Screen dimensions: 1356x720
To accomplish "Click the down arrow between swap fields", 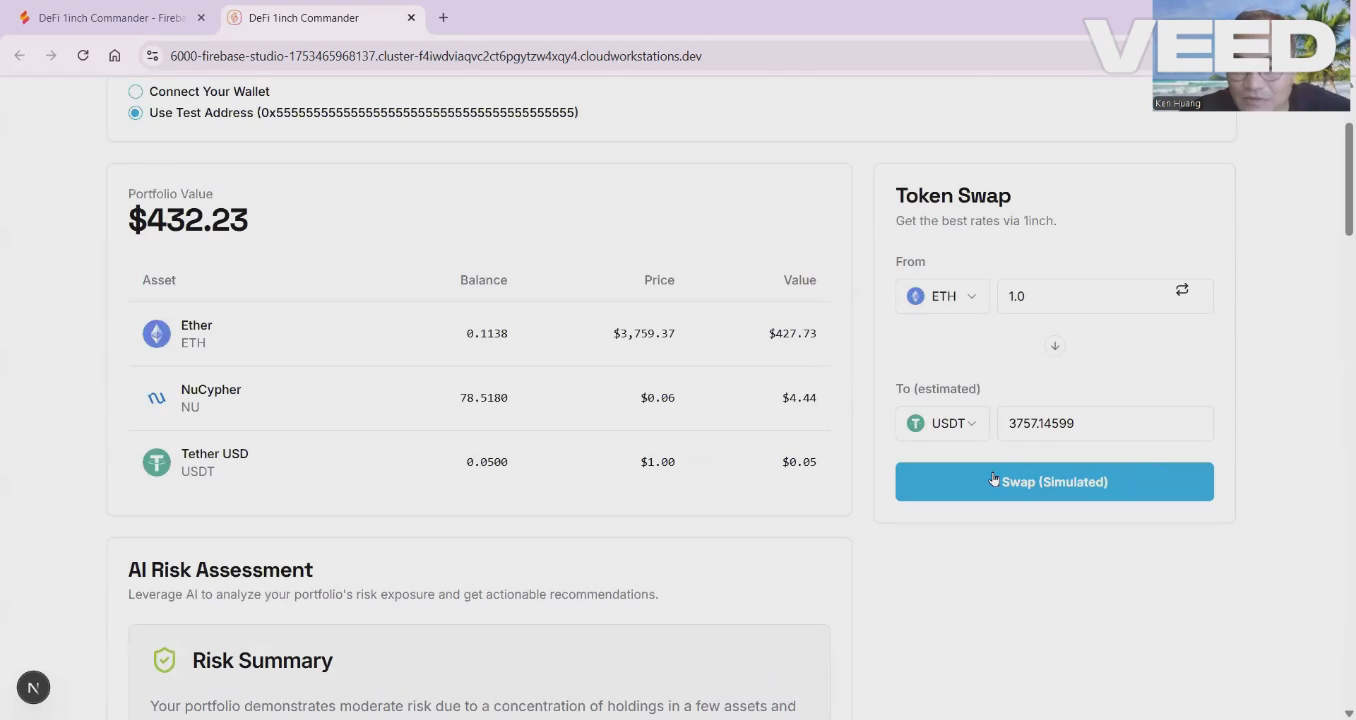I will point(1054,346).
